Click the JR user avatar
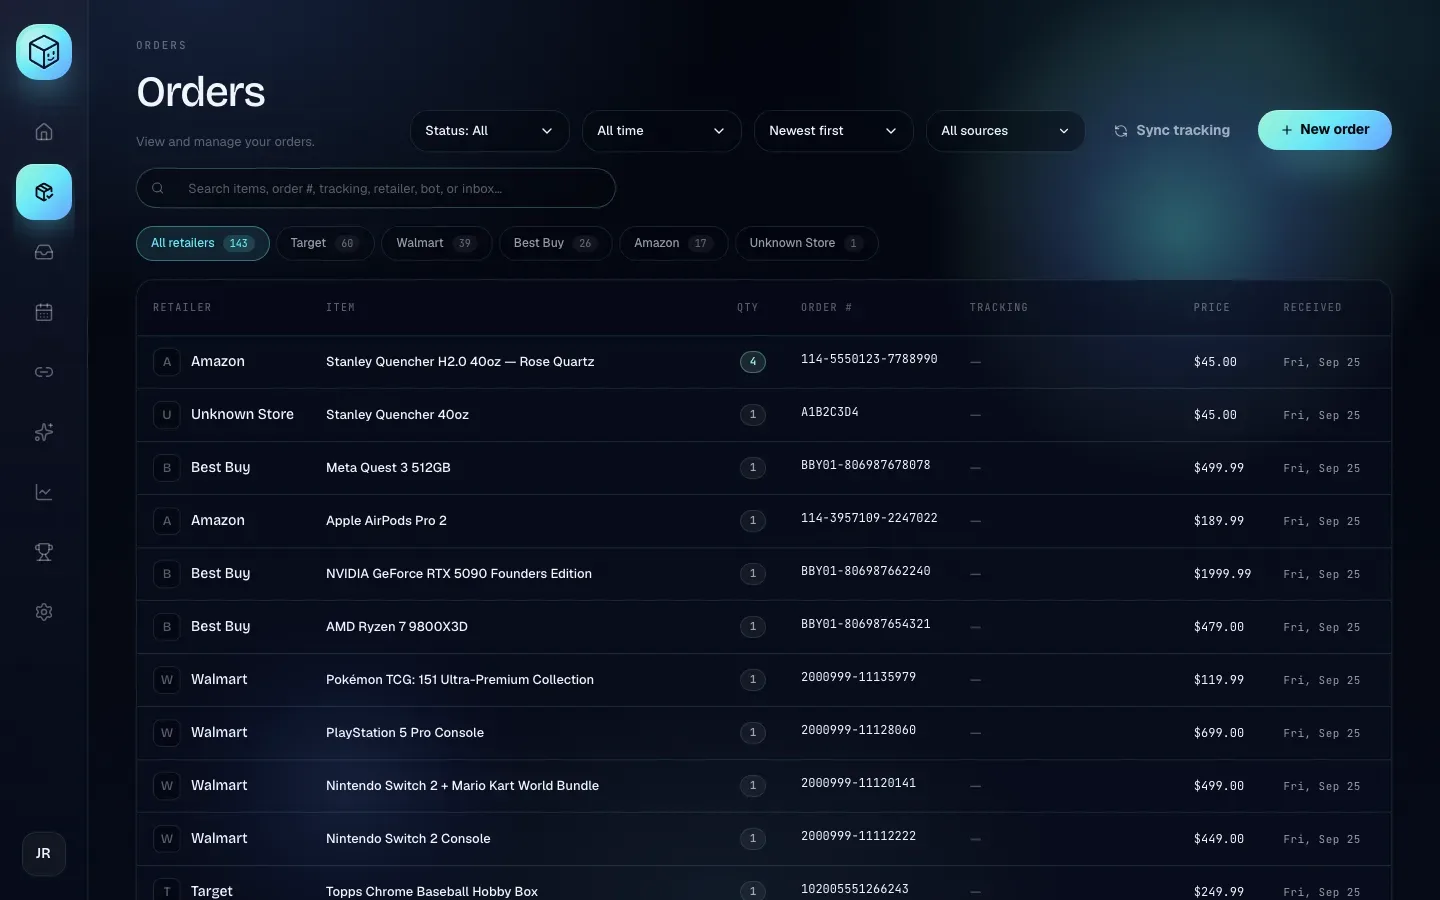This screenshot has height=900, width=1440. [44, 854]
